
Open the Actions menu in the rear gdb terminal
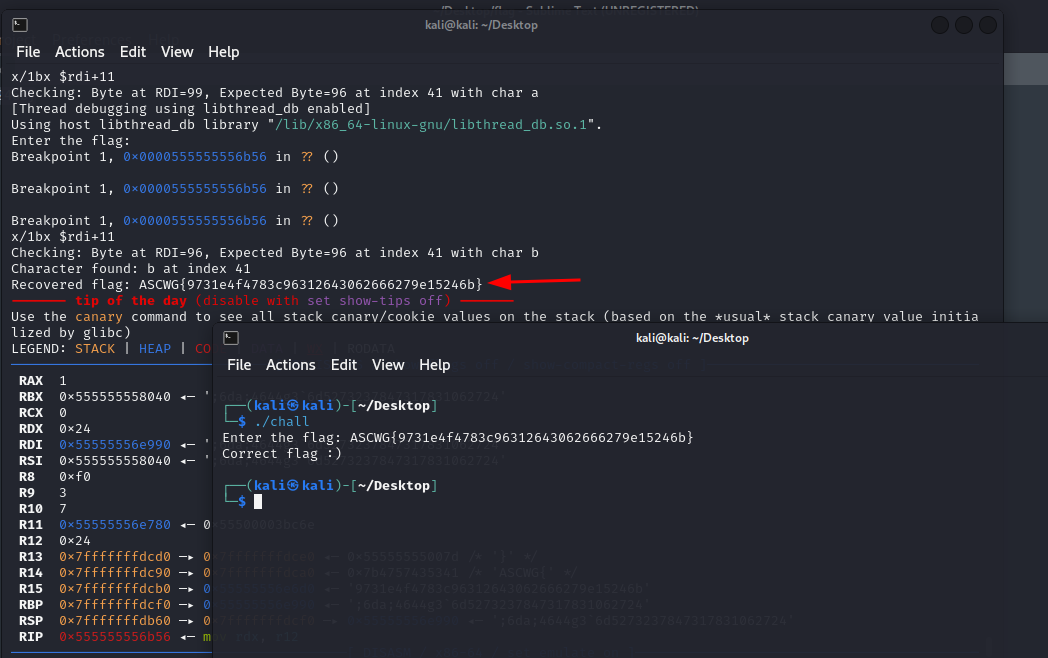(80, 52)
